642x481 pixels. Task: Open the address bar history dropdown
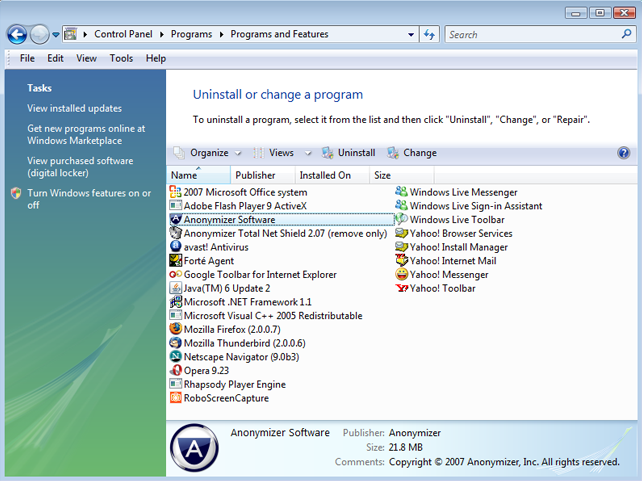[410, 35]
